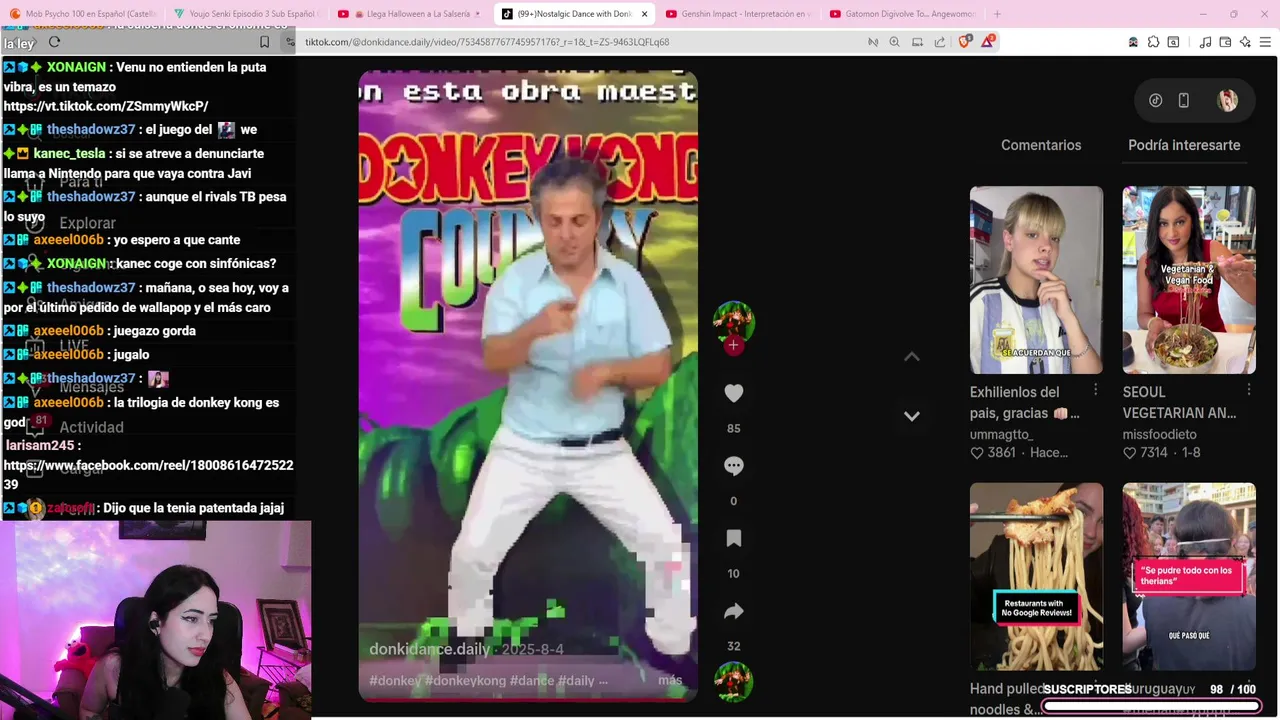Screen dimensions: 1280x720
Task: Switch to Youjo Senki Episodio 3 tab
Action: (246, 14)
